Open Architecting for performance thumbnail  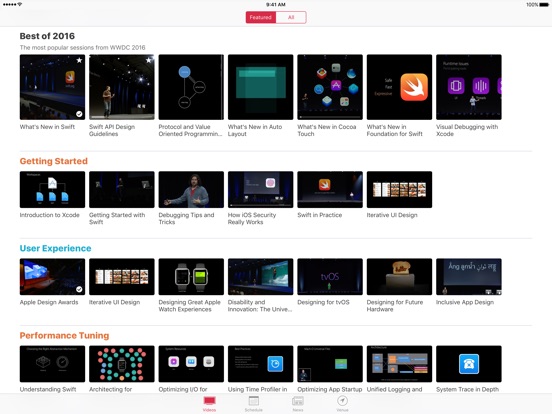click(x=122, y=364)
